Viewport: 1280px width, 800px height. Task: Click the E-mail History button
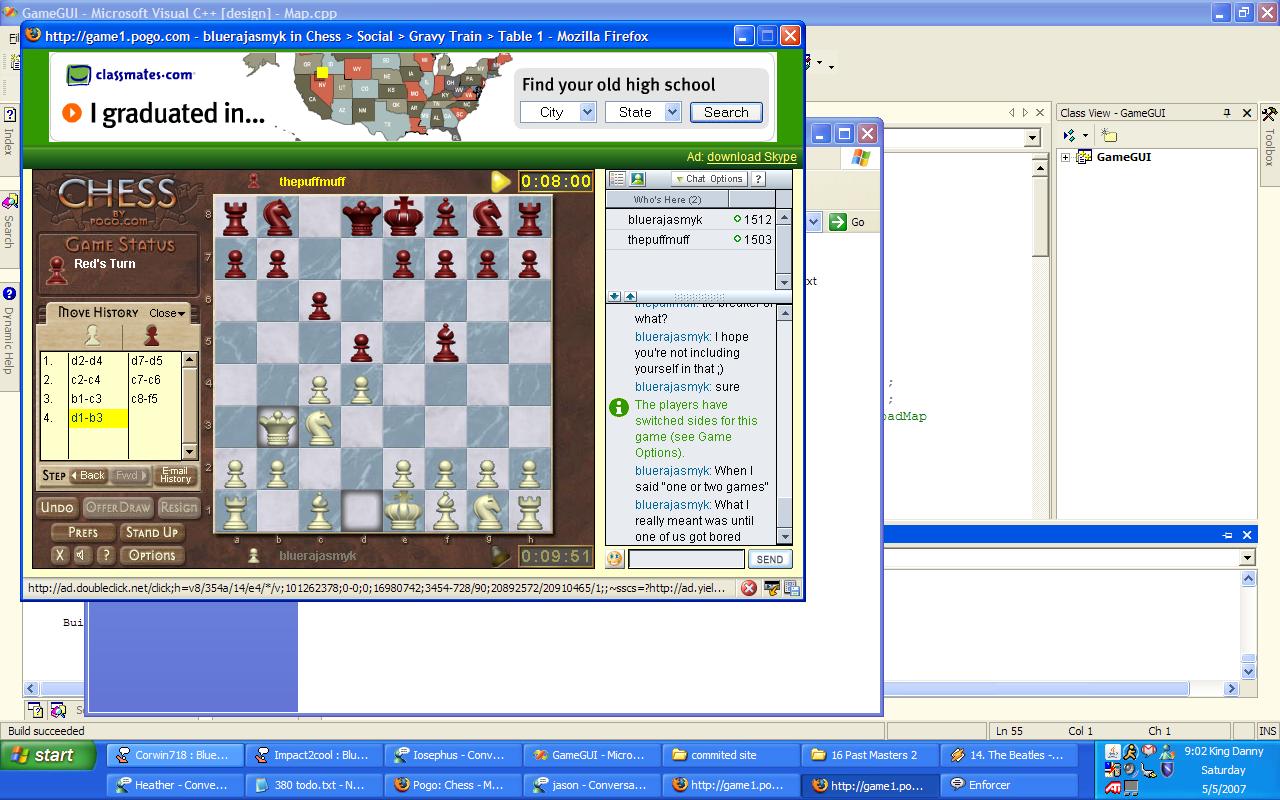coord(175,476)
